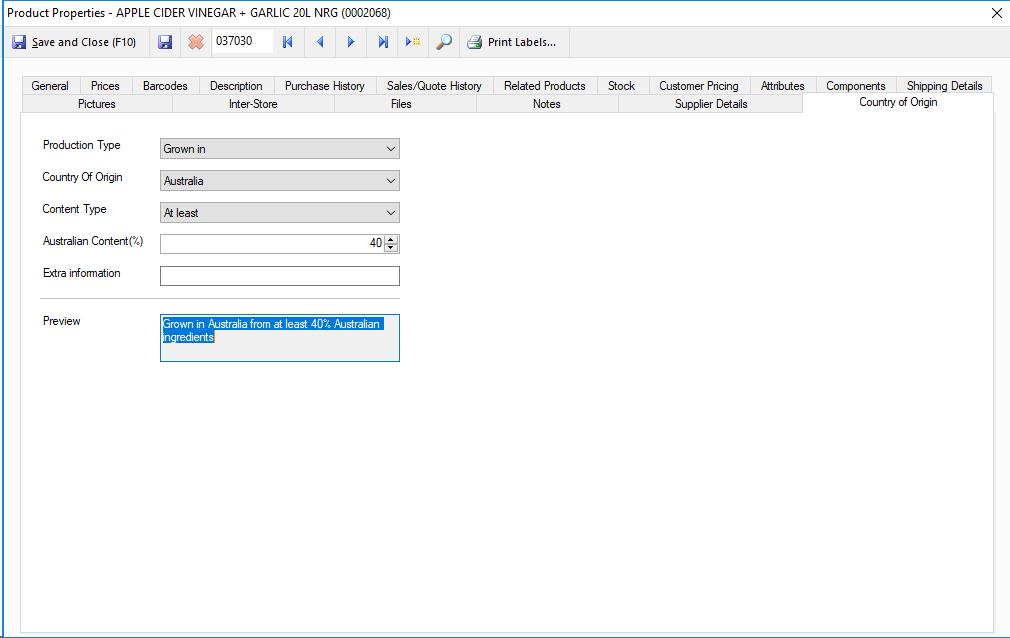1010x638 pixels.
Task: Expand the Country Of Origin dropdown
Action: coord(390,181)
